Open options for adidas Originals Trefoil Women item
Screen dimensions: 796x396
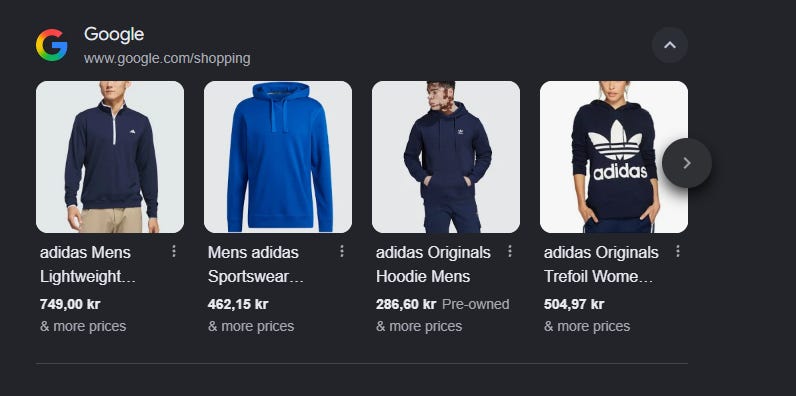(678, 251)
